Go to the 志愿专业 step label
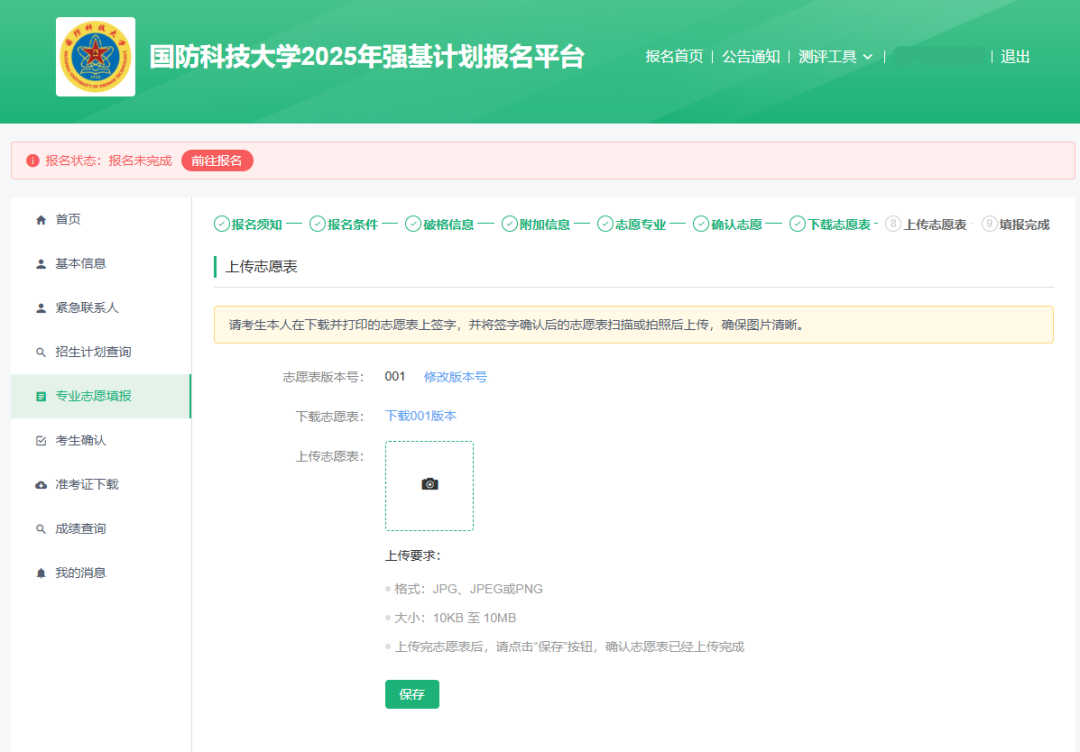The width and height of the screenshot is (1080, 752). tap(641, 224)
